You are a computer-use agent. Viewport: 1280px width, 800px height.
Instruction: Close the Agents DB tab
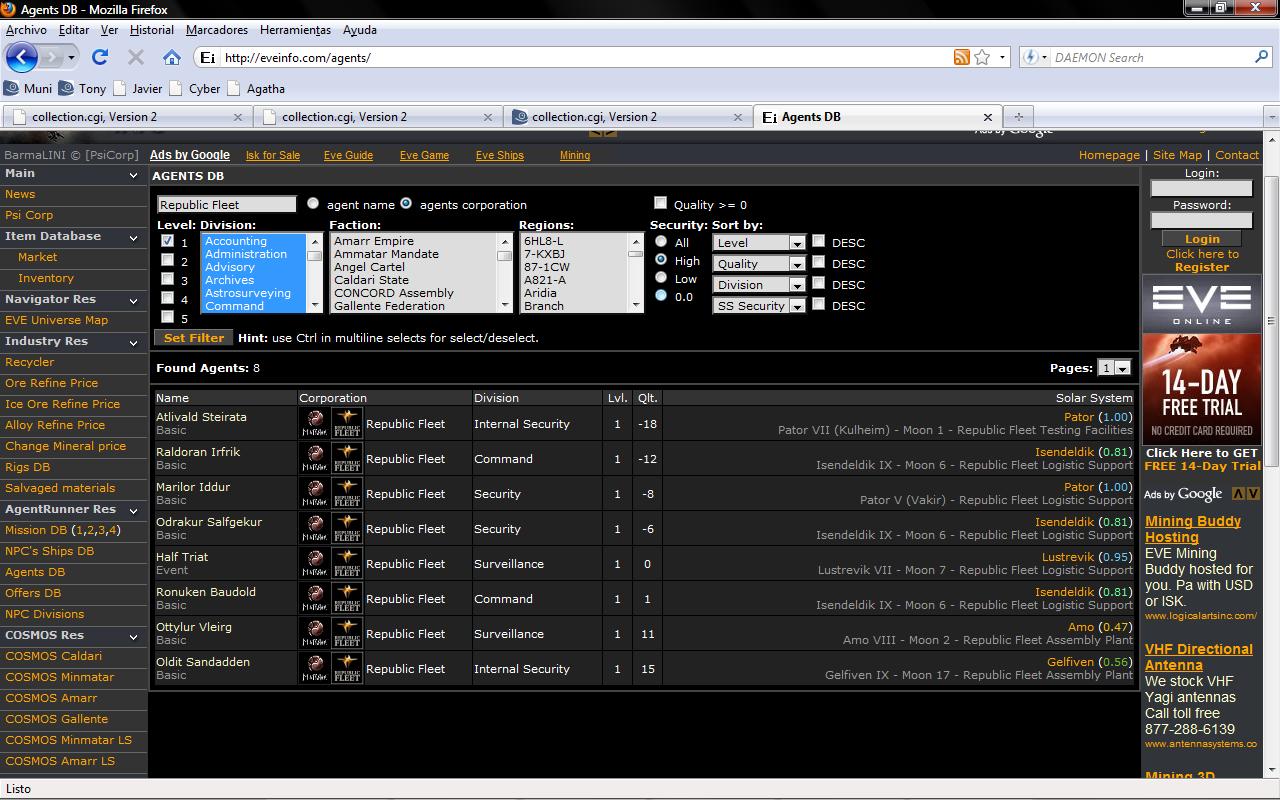tap(988, 117)
